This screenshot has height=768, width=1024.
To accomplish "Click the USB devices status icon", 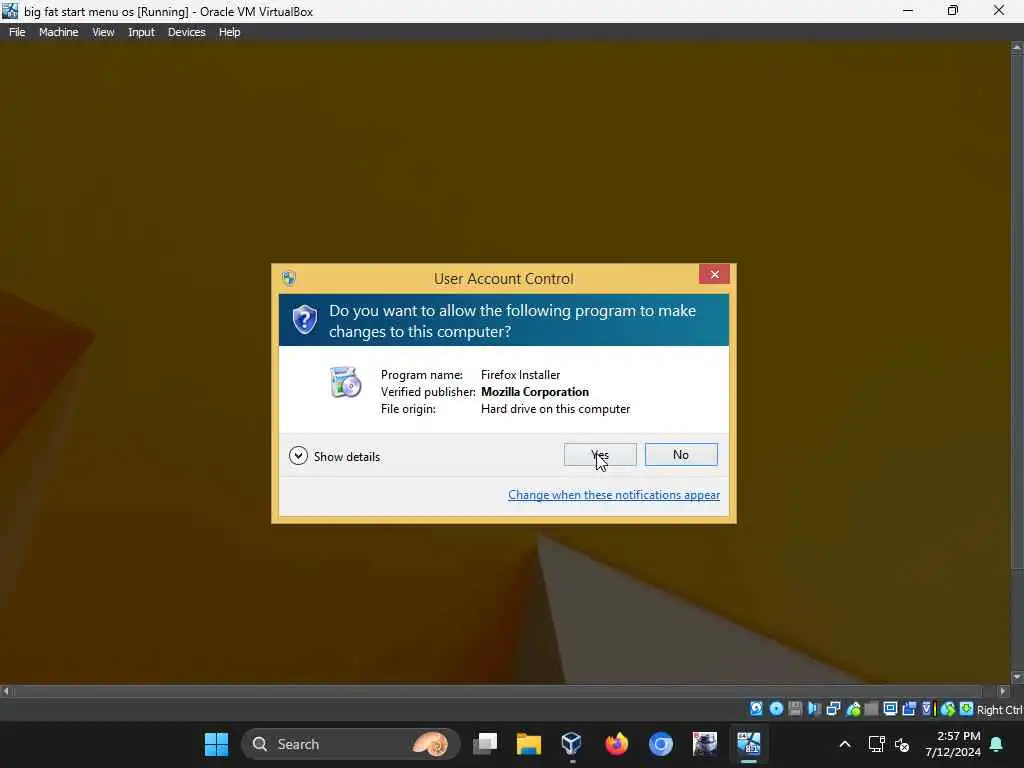I will click(853, 709).
